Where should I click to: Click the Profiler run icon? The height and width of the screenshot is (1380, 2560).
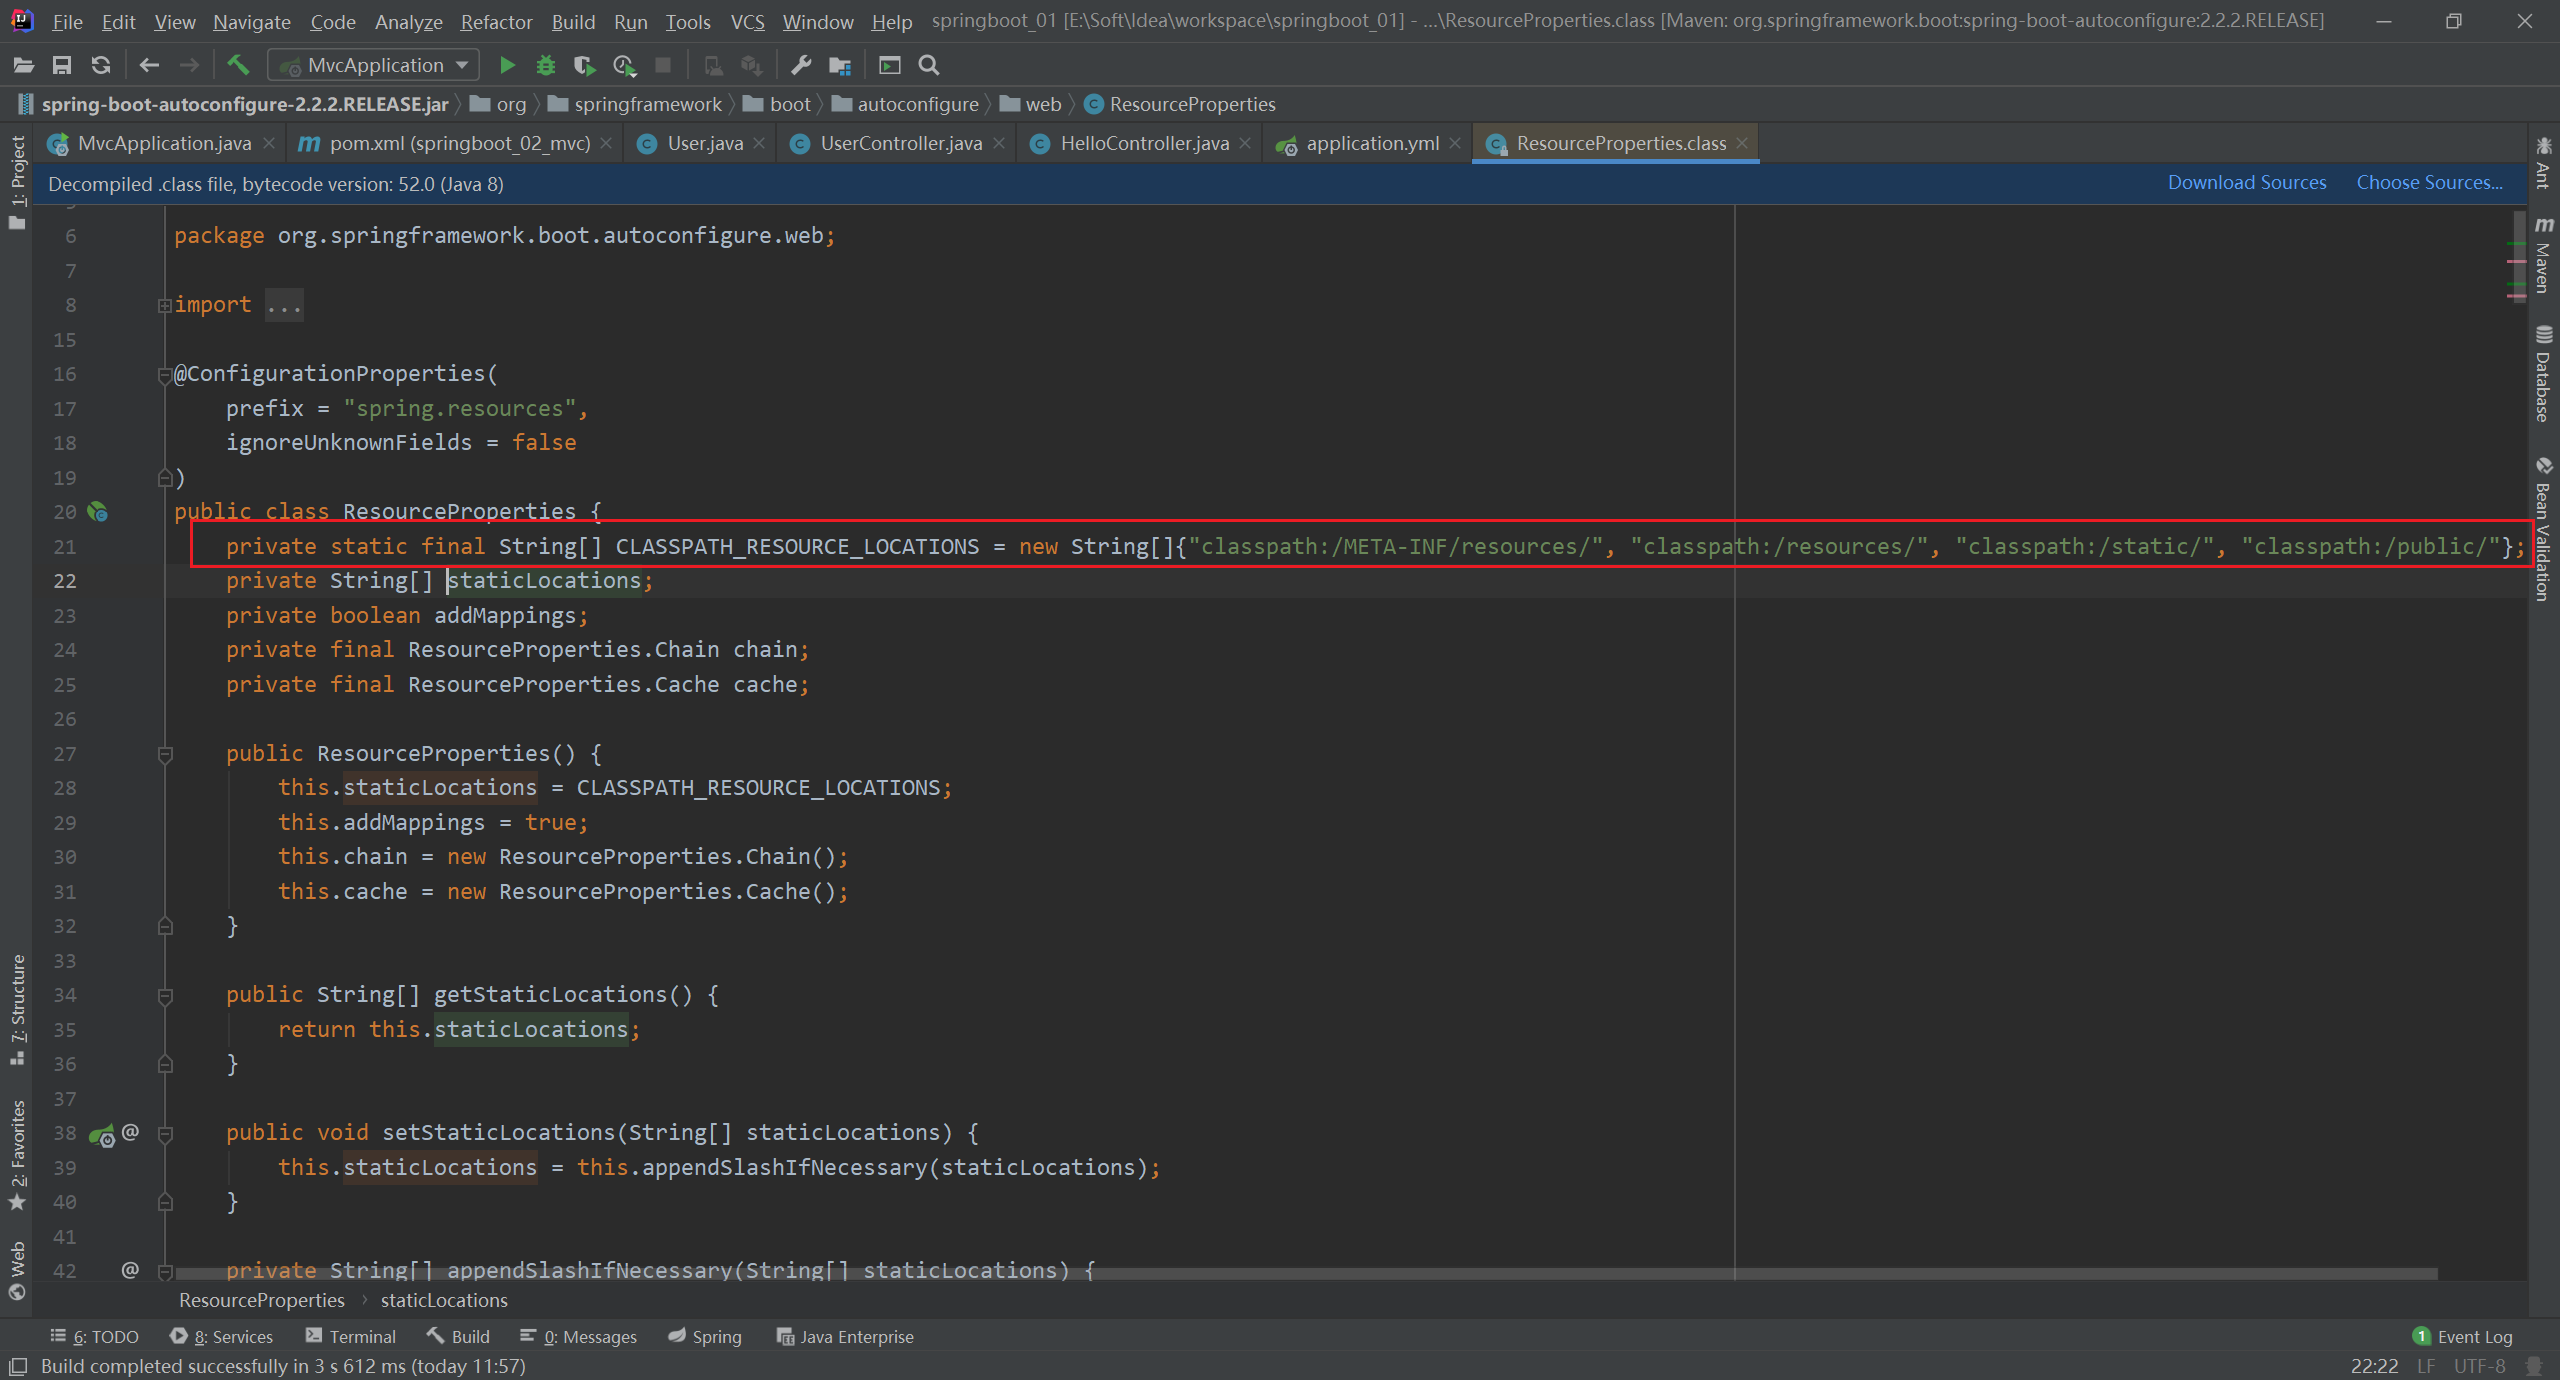tap(624, 65)
